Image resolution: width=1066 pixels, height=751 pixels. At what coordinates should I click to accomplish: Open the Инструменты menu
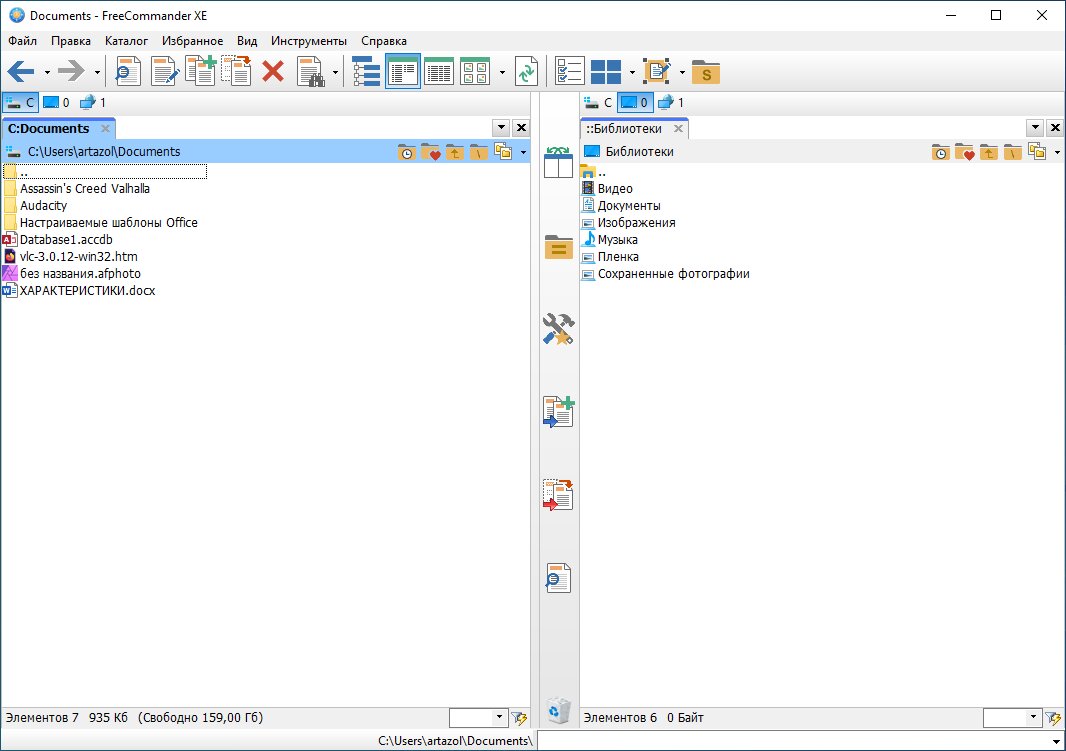tap(309, 41)
